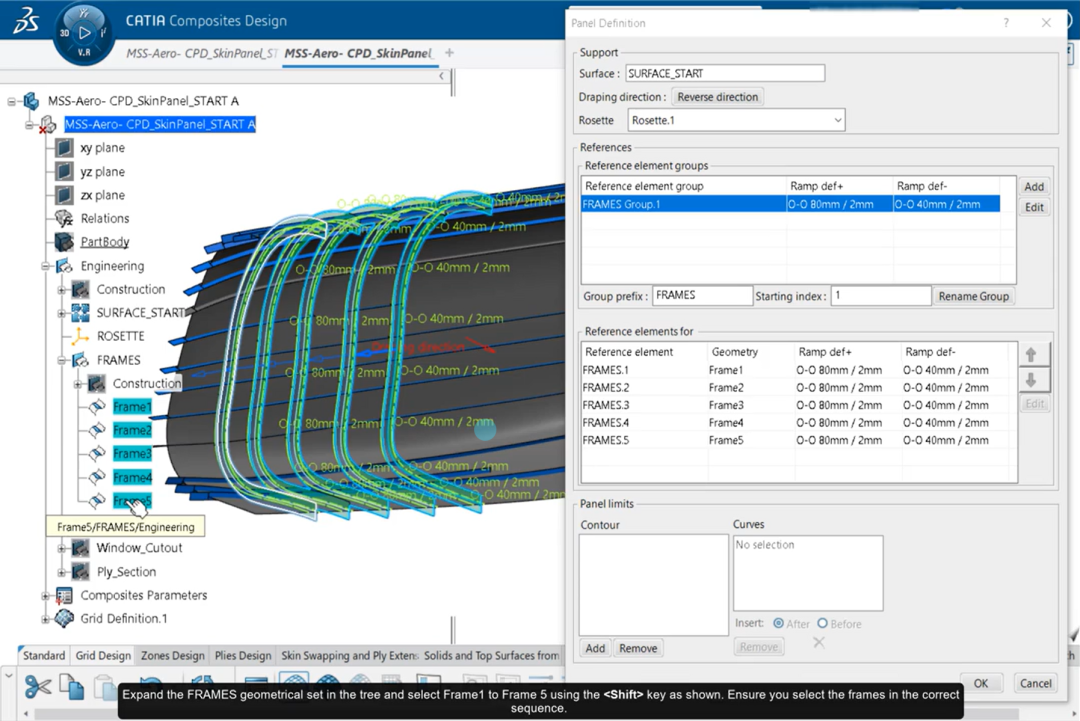
Task: Expand the Composites Parameters node
Action: click(45, 596)
